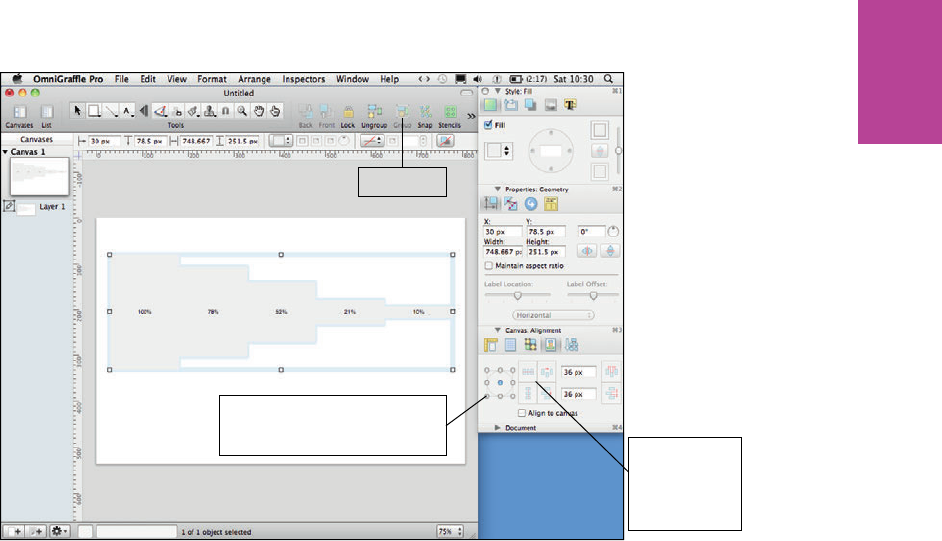Collapse the Style: Fill section
942x541 pixels.
coord(497,91)
